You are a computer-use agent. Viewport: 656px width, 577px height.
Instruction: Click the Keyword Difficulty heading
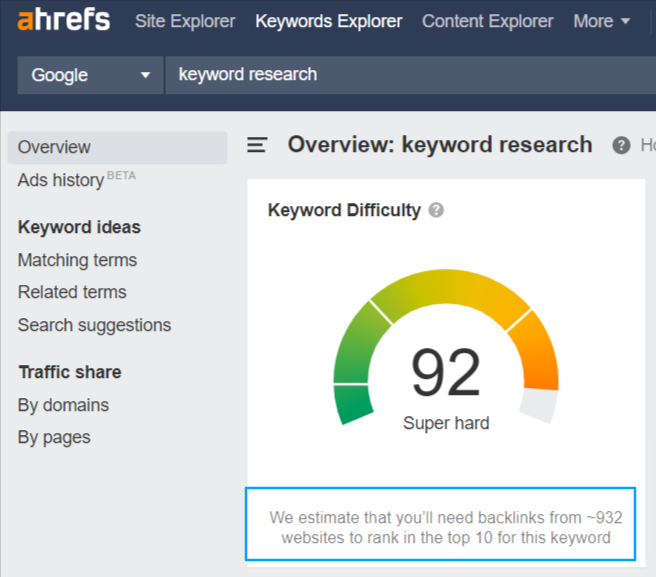pos(344,210)
